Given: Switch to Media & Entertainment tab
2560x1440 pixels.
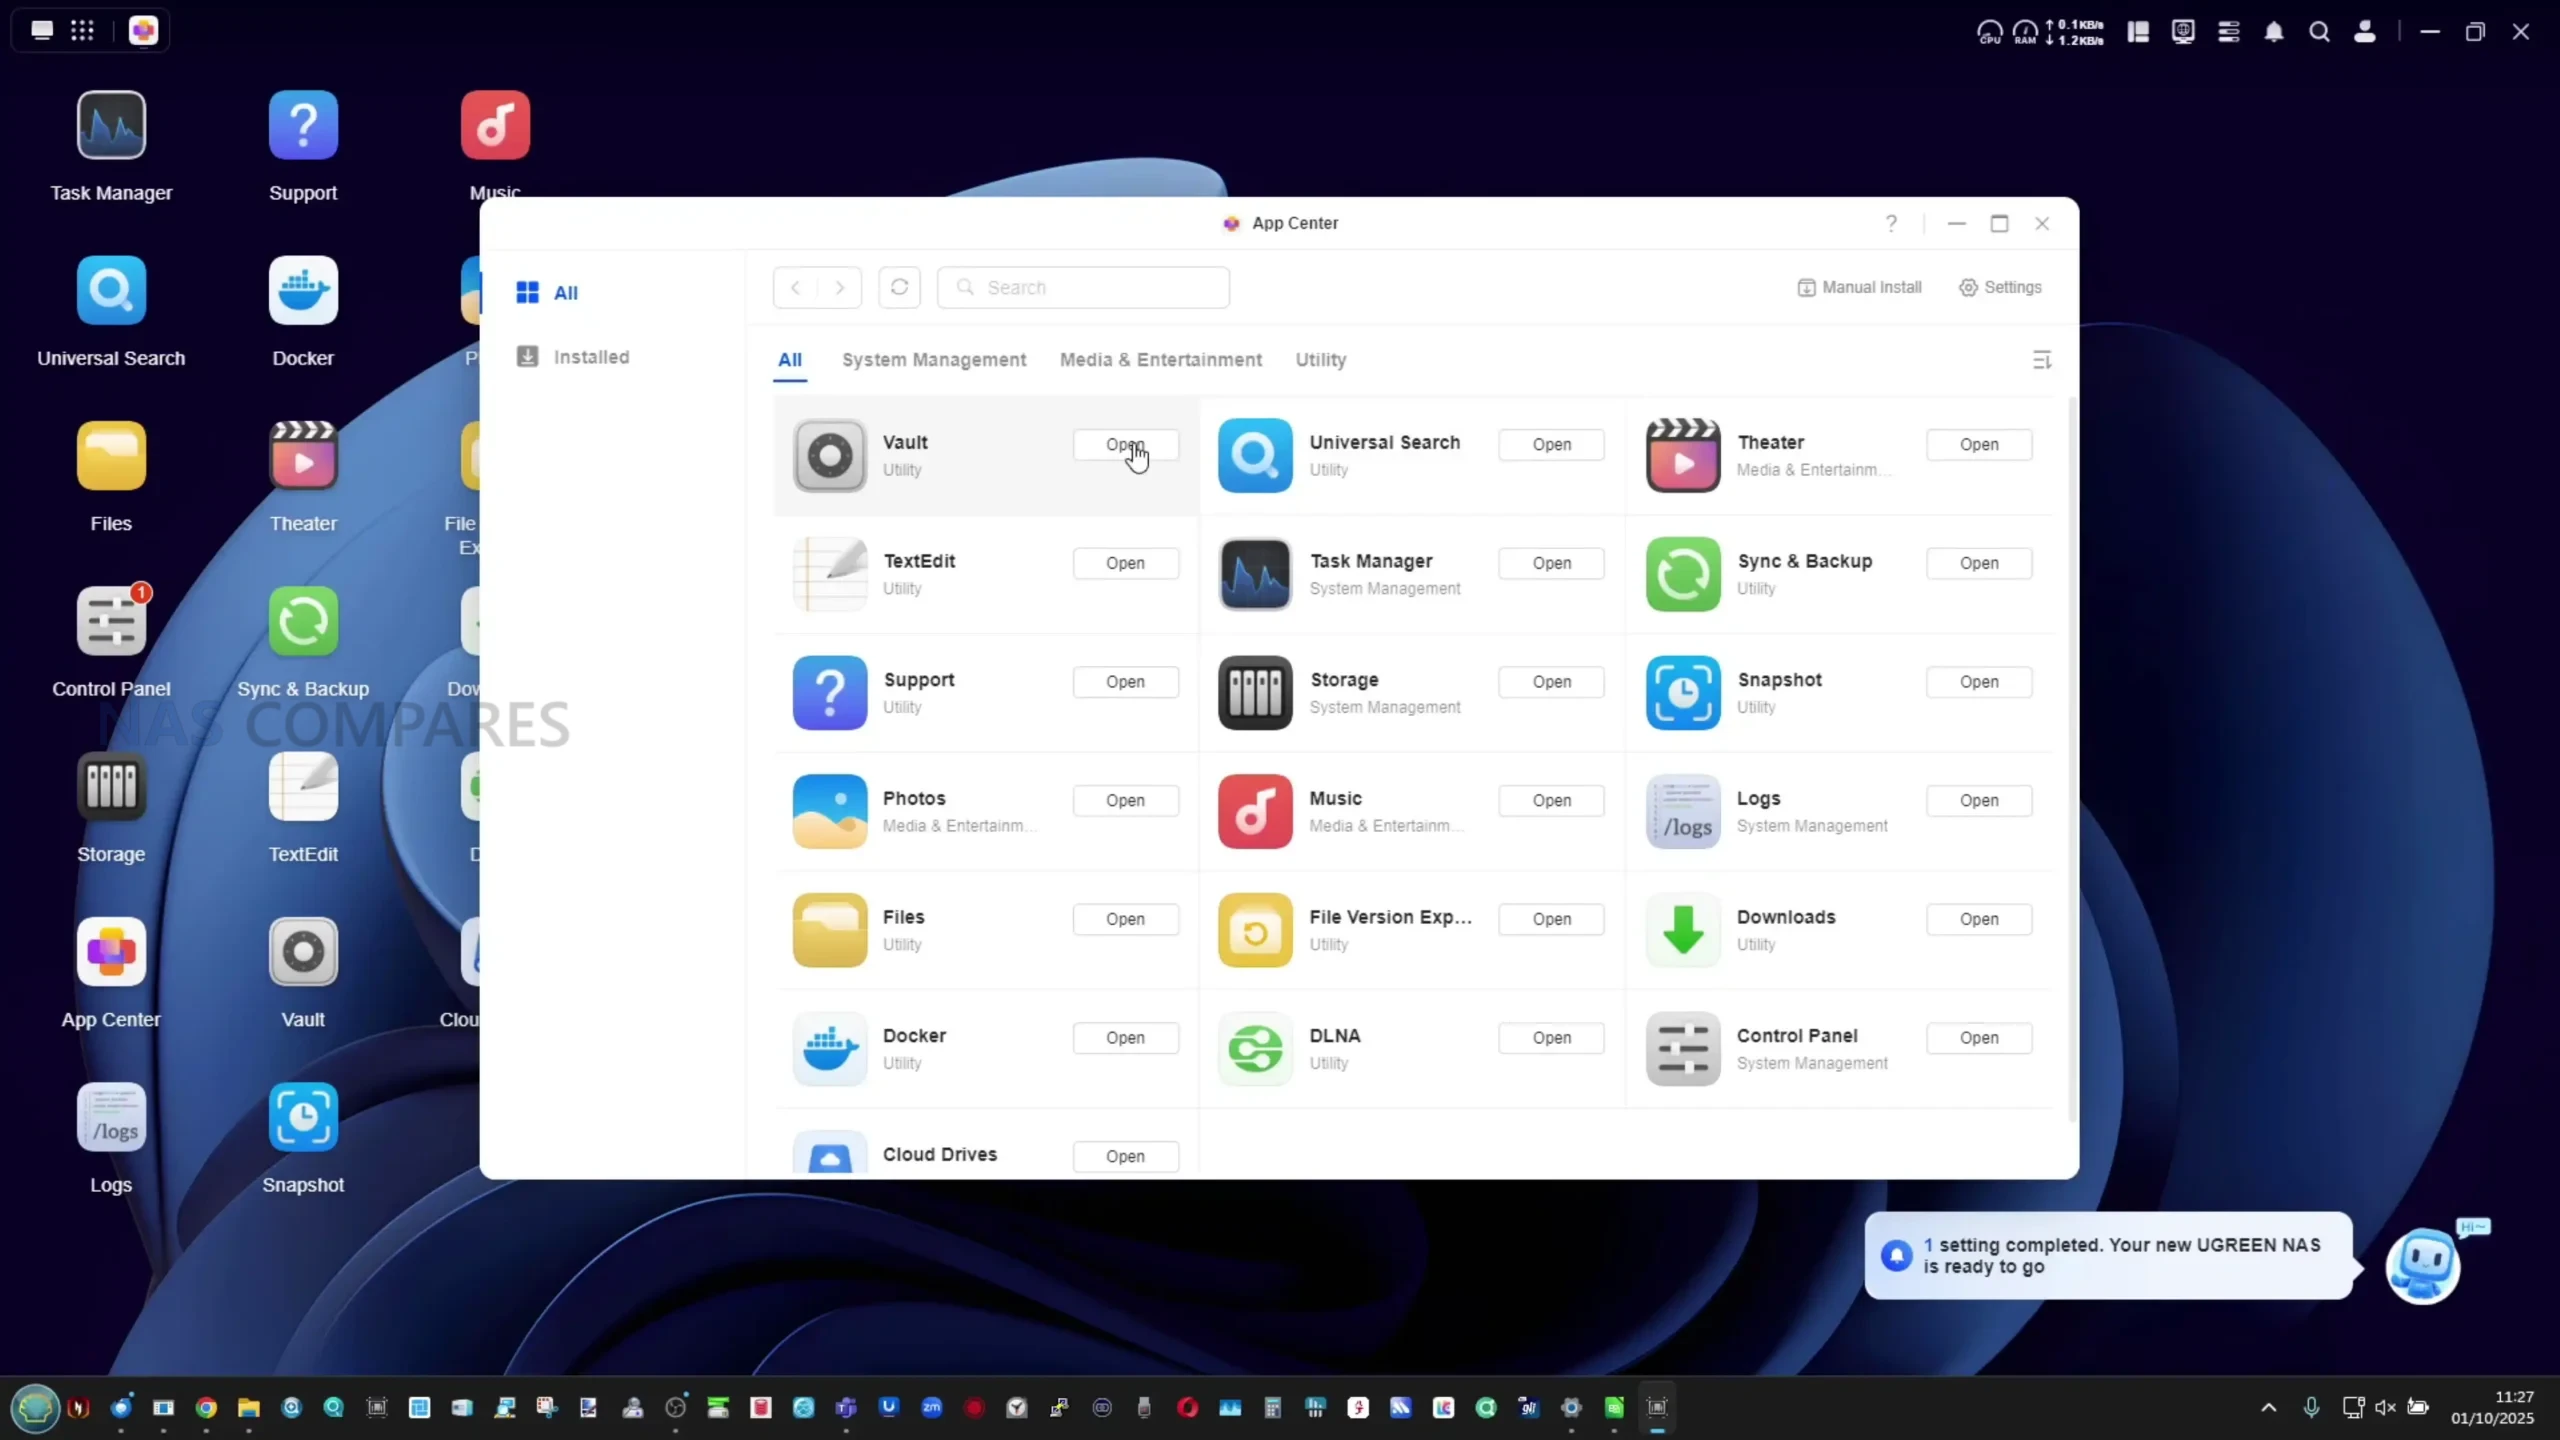Looking at the screenshot, I should coord(1160,360).
